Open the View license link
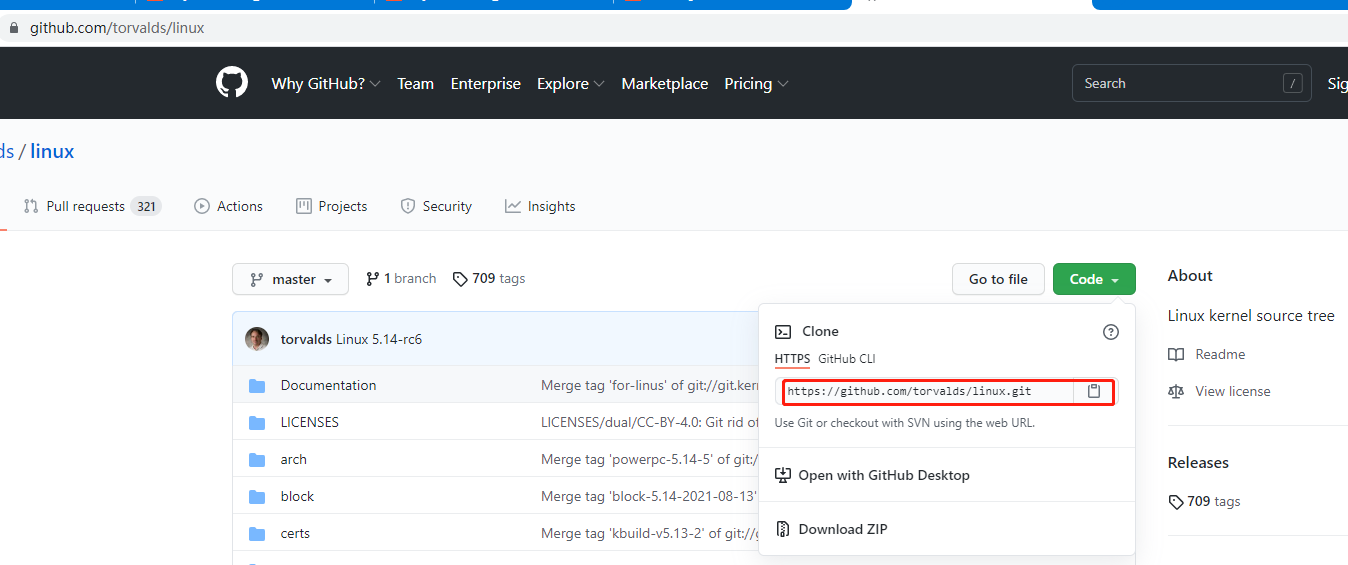1348x565 pixels. (1219, 391)
